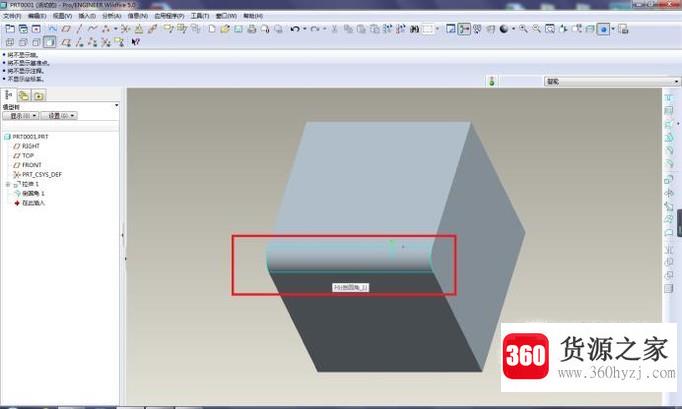Open the 设置 dropdown button
Image resolution: width=682 pixels, height=409 pixels.
point(59,116)
